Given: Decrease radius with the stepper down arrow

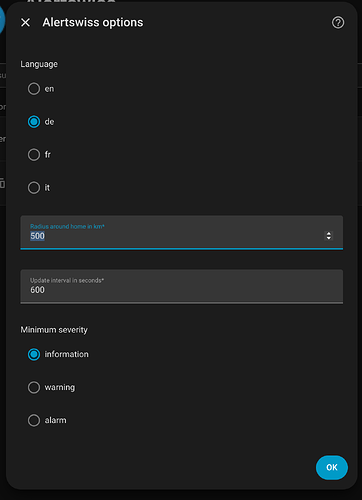Looking at the screenshot, I should [x=329, y=238].
